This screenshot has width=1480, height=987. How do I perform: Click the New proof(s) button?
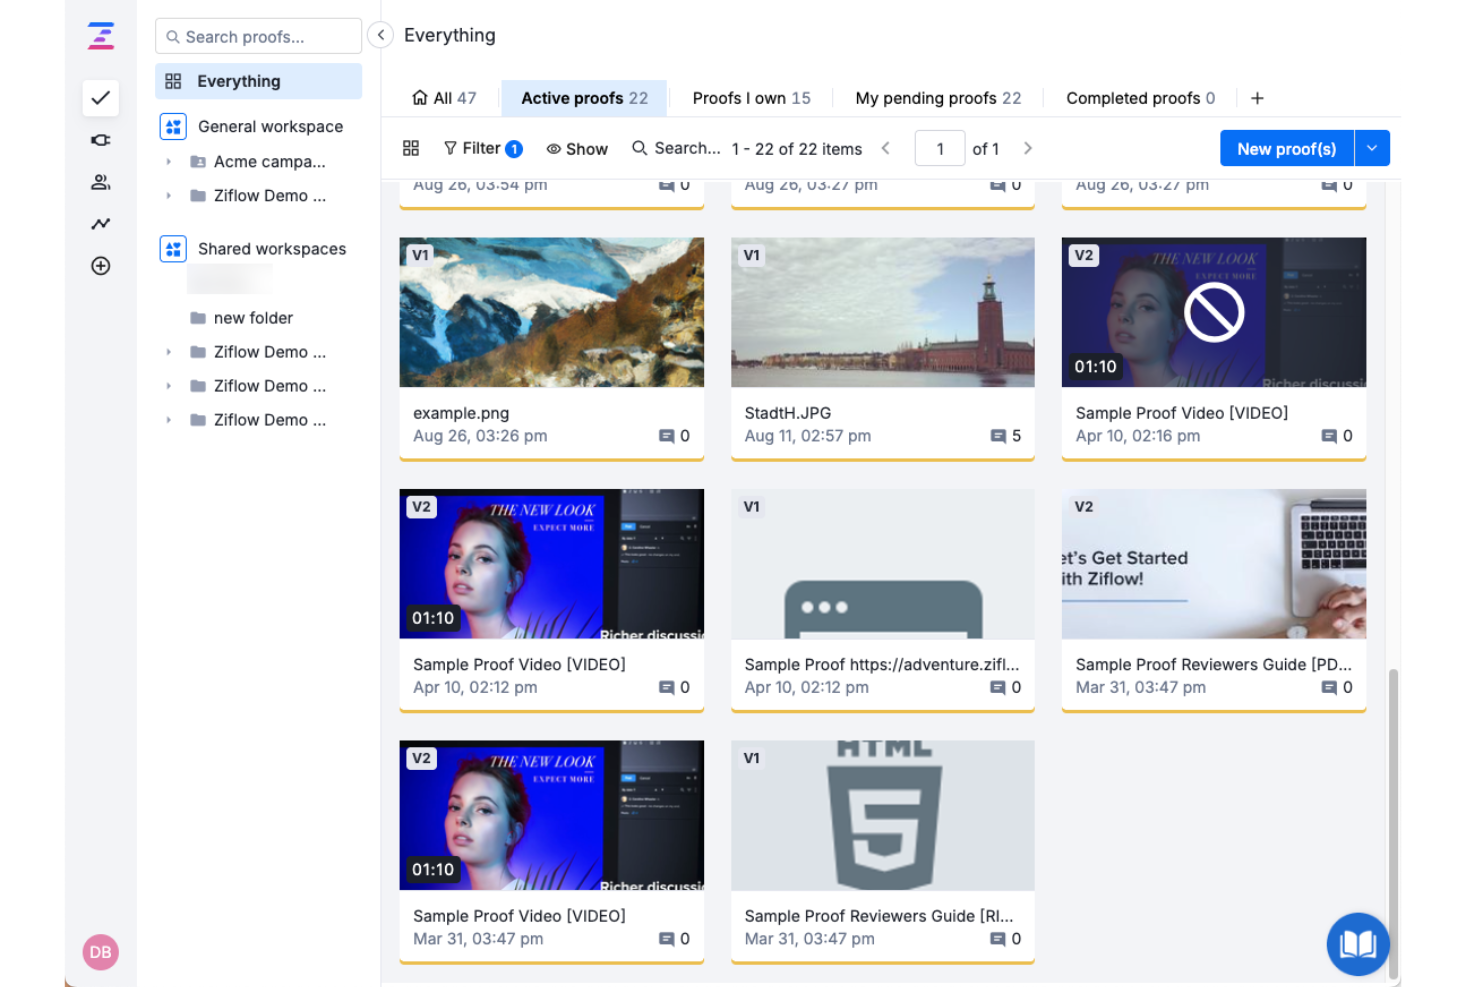point(1286,148)
